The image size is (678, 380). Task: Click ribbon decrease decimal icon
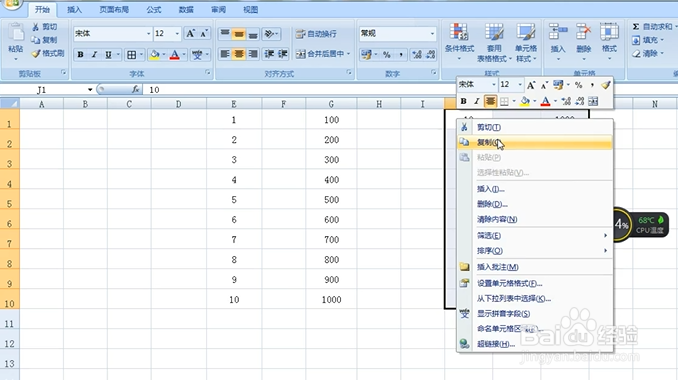point(431,54)
